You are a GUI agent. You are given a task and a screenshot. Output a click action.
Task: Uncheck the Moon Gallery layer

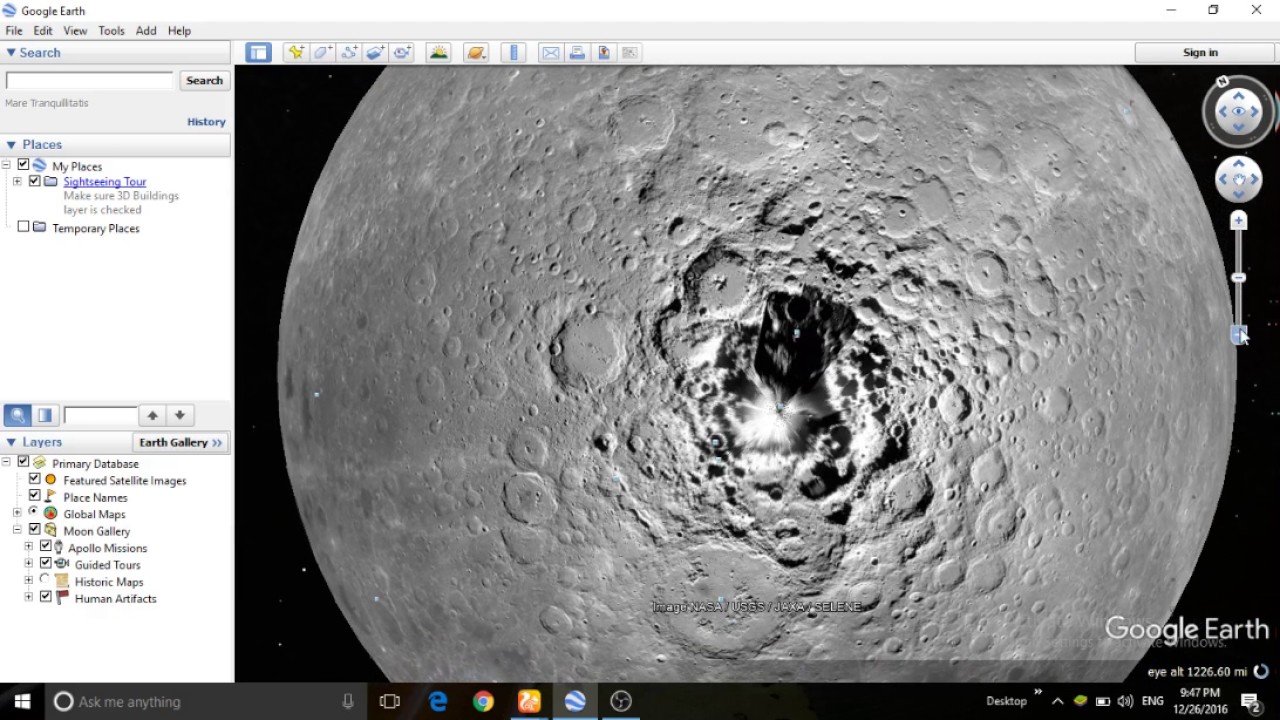(x=34, y=531)
